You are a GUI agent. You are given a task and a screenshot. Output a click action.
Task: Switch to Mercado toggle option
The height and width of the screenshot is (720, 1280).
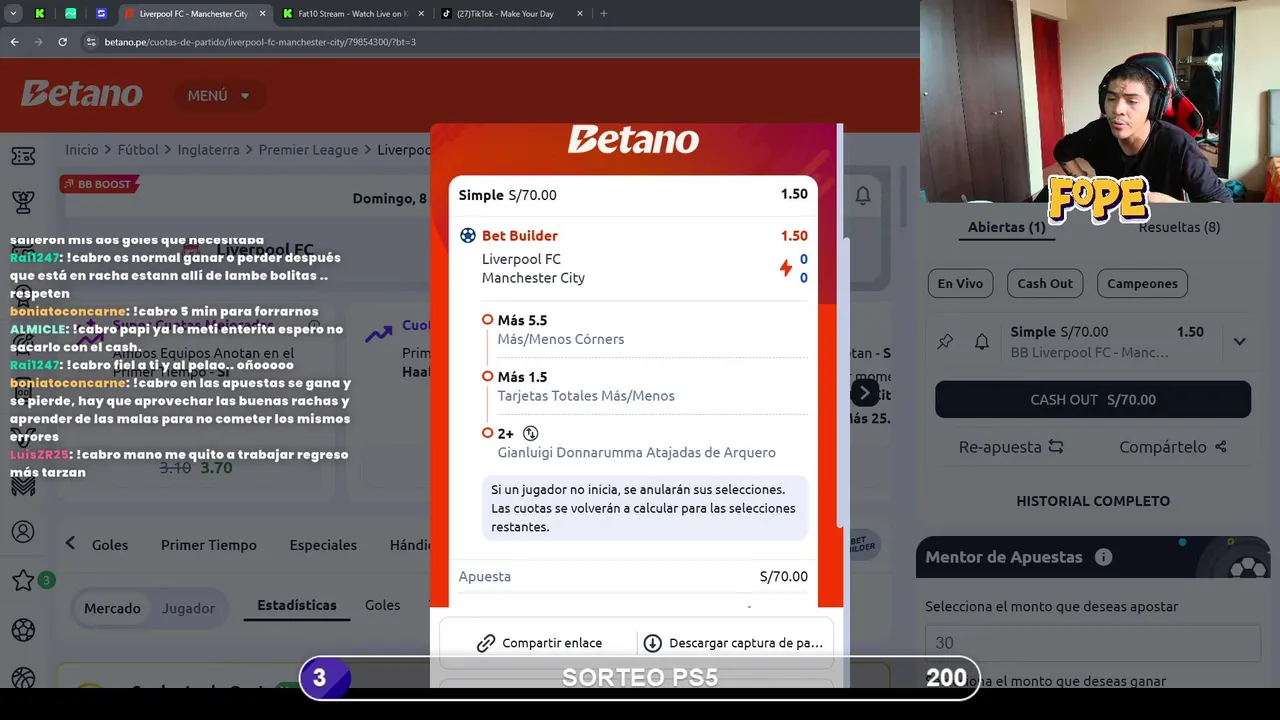coord(112,608)
